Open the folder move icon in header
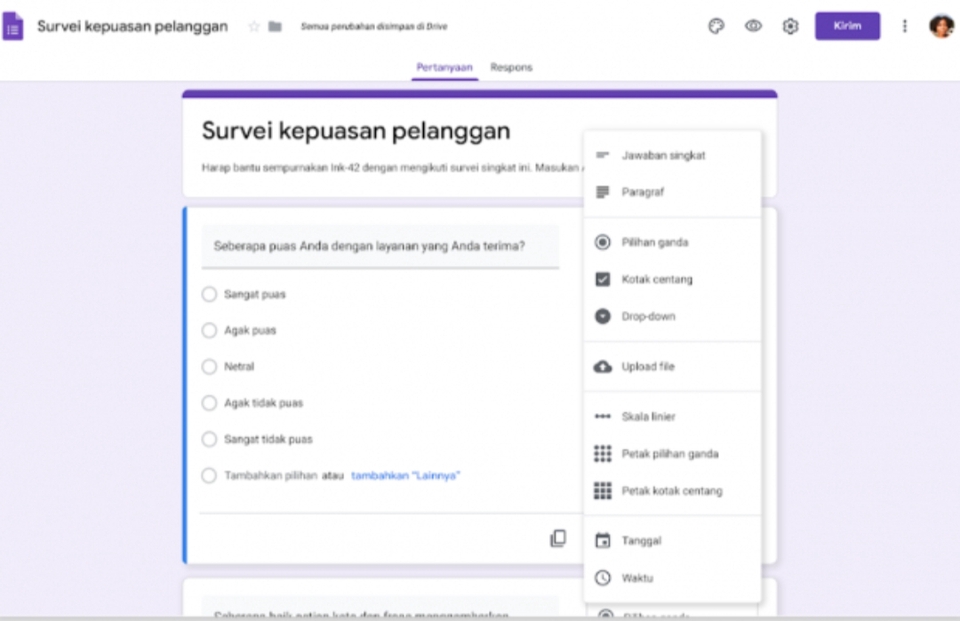Screen dimensions: 960x621 point(276,26)
